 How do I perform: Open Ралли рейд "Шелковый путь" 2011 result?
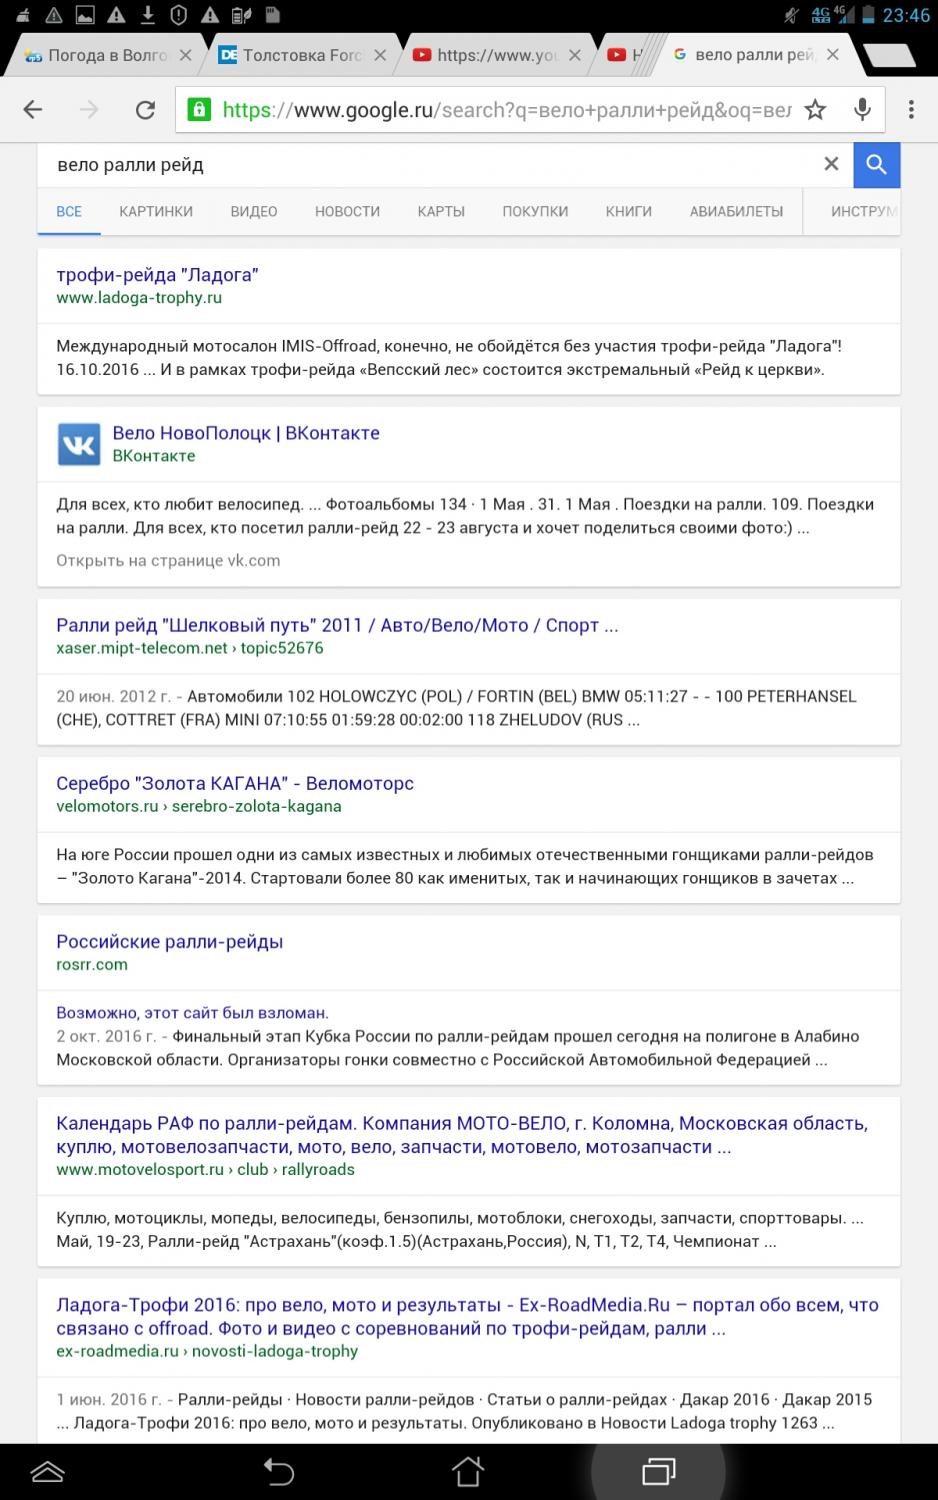[337, 625]
